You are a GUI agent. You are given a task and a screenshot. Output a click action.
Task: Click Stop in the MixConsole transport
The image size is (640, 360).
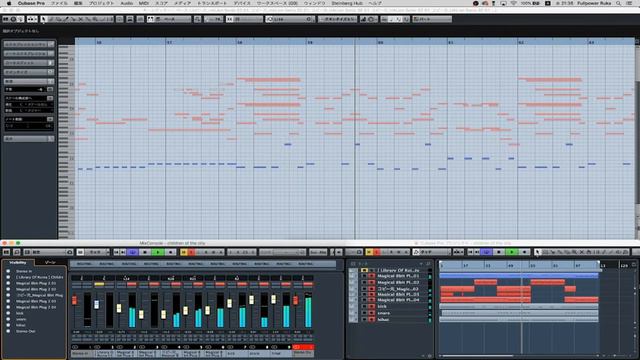(145, 252)
